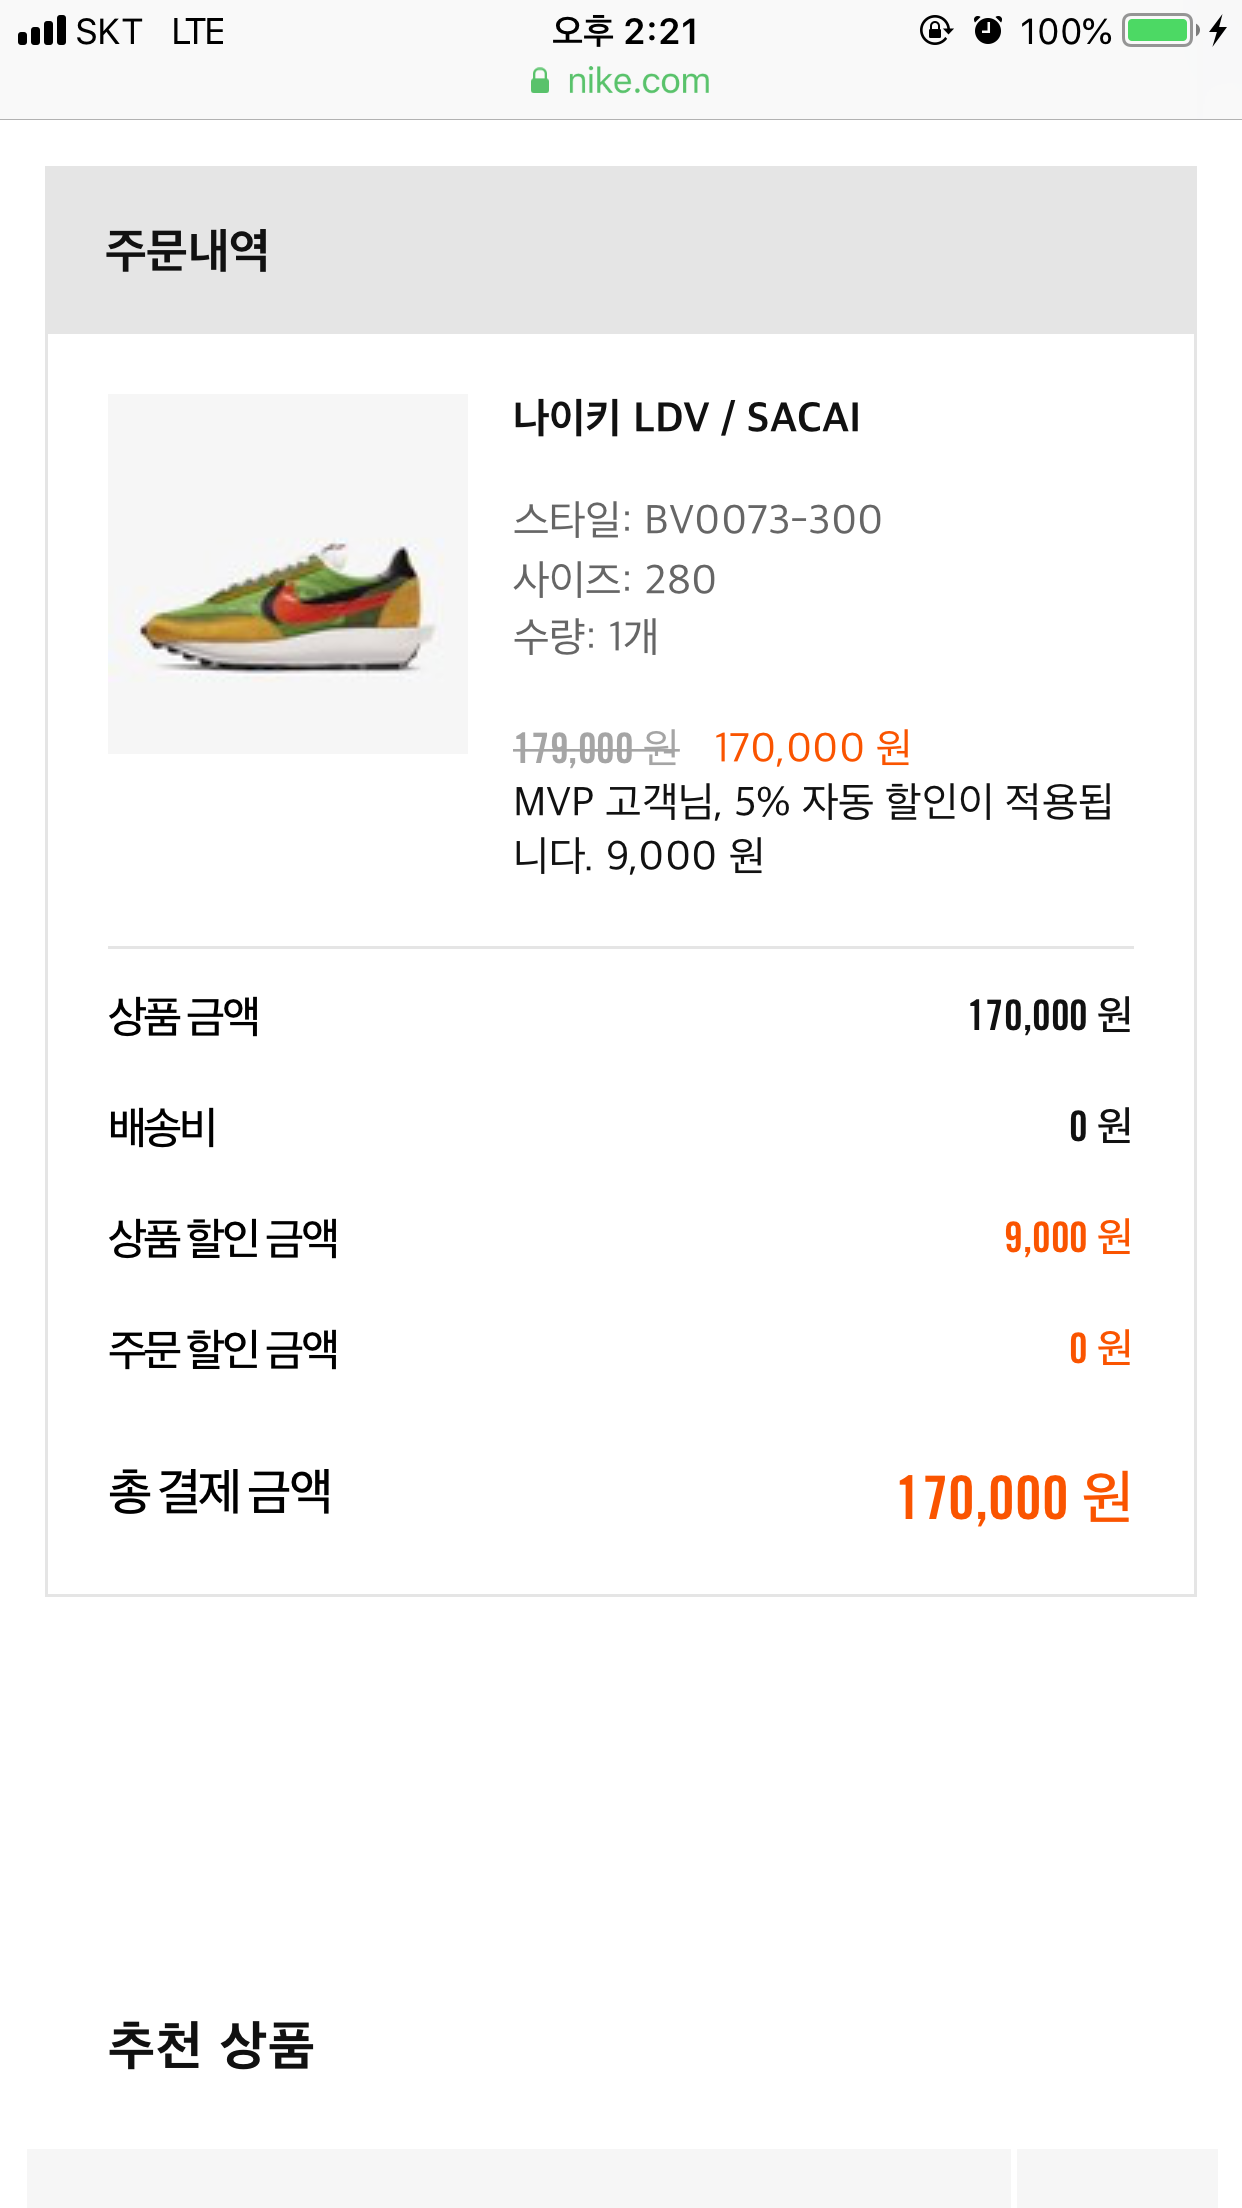The height and width of the screenshot is (2208, 1242).
Task: Tap the battery icon in status bar
Action: [1160, 31]
